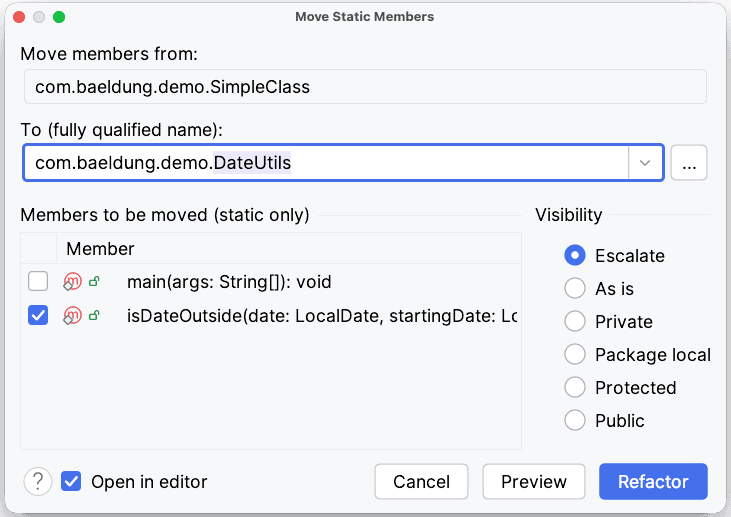Click the green visibility lock icon for main
Viewport: 731px width, 517px height.
95,282
